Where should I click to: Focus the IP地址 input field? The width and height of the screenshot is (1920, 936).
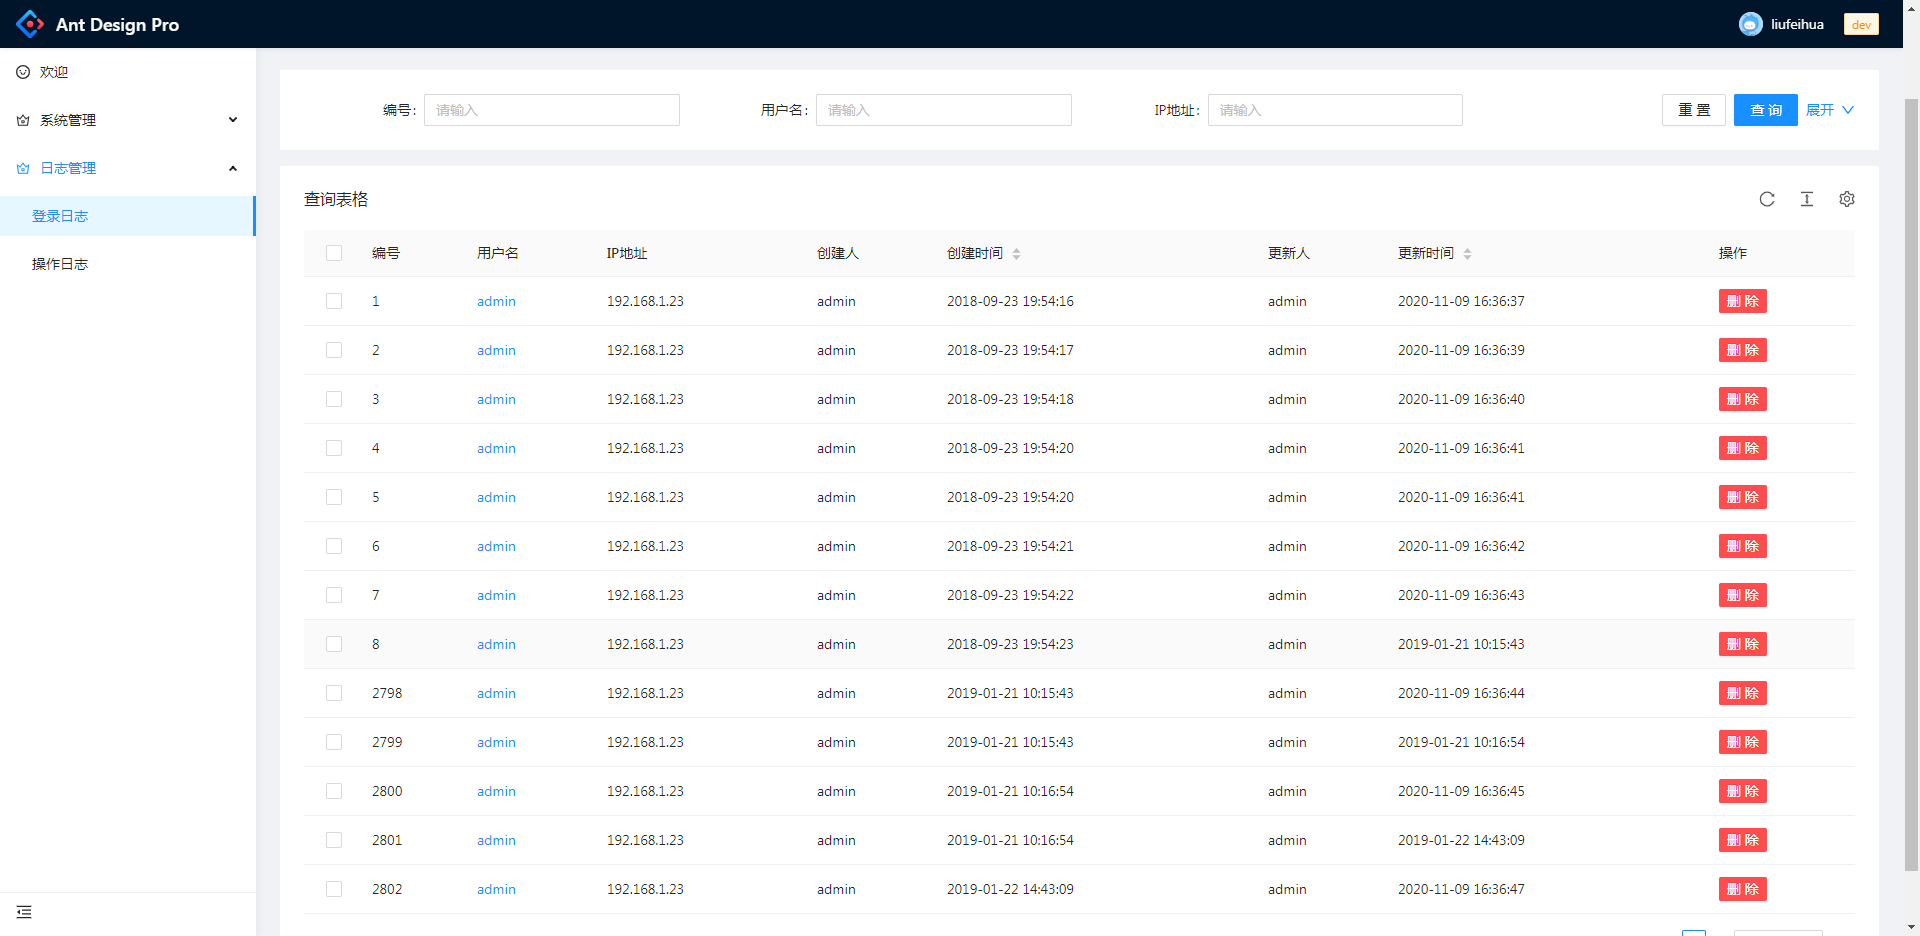[x=1334, y=110]
